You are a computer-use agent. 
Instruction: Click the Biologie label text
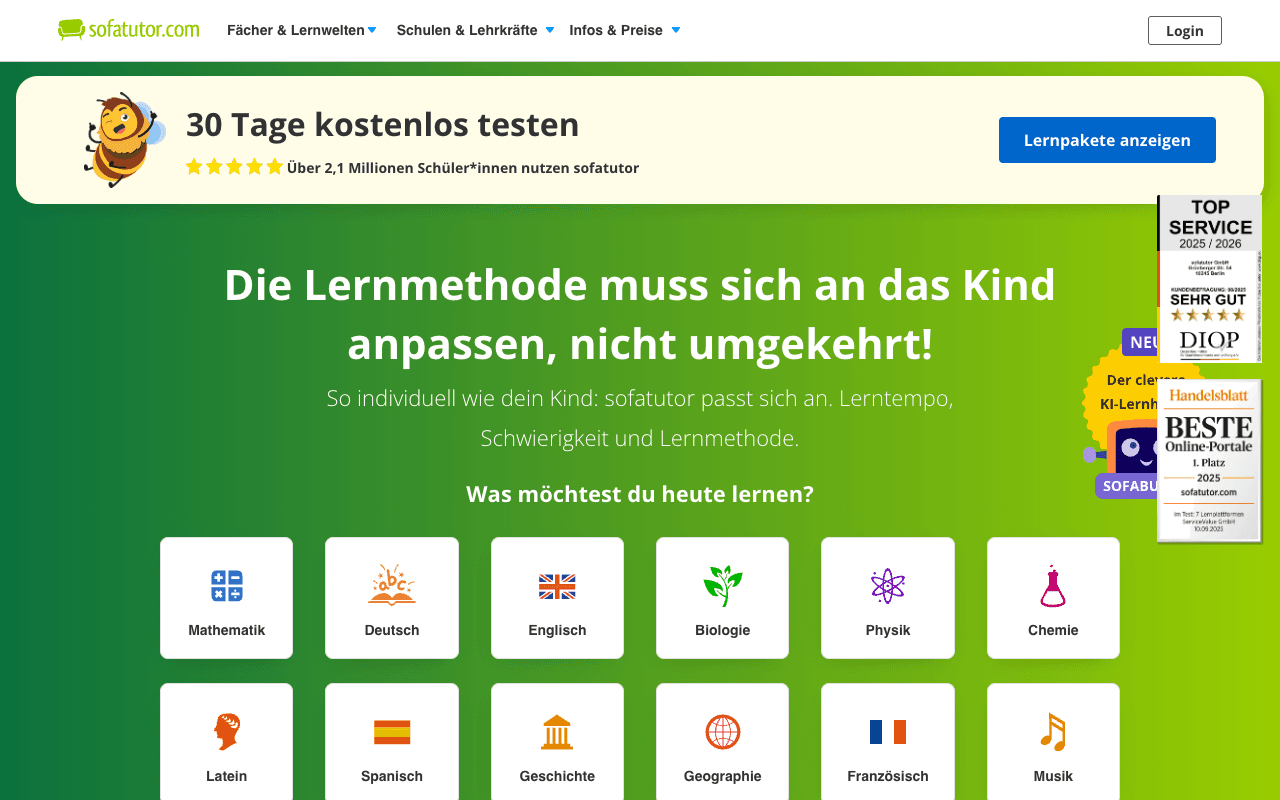coord(723,630)
